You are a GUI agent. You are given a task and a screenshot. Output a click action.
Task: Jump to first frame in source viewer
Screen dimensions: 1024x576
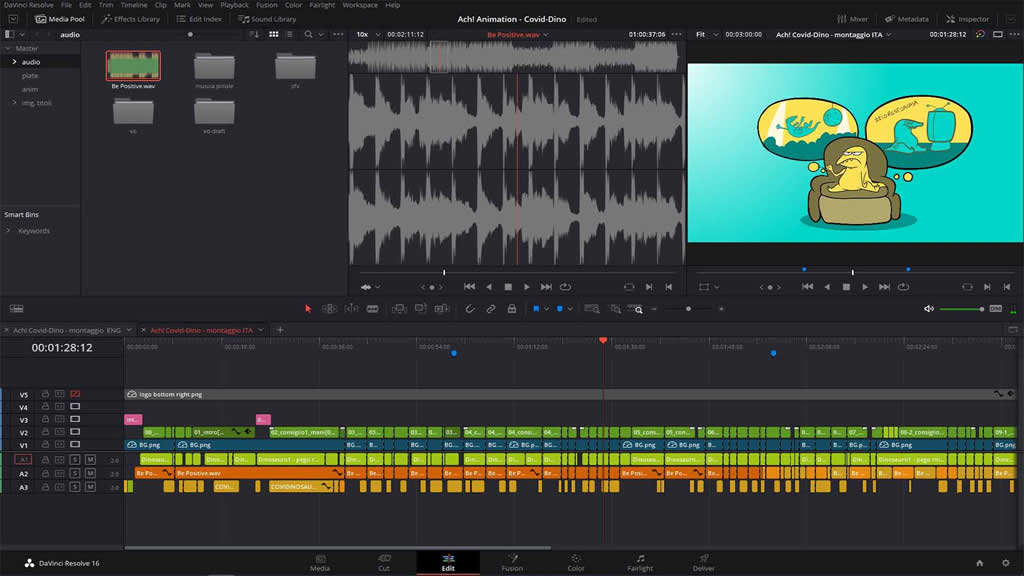(469, 287)
